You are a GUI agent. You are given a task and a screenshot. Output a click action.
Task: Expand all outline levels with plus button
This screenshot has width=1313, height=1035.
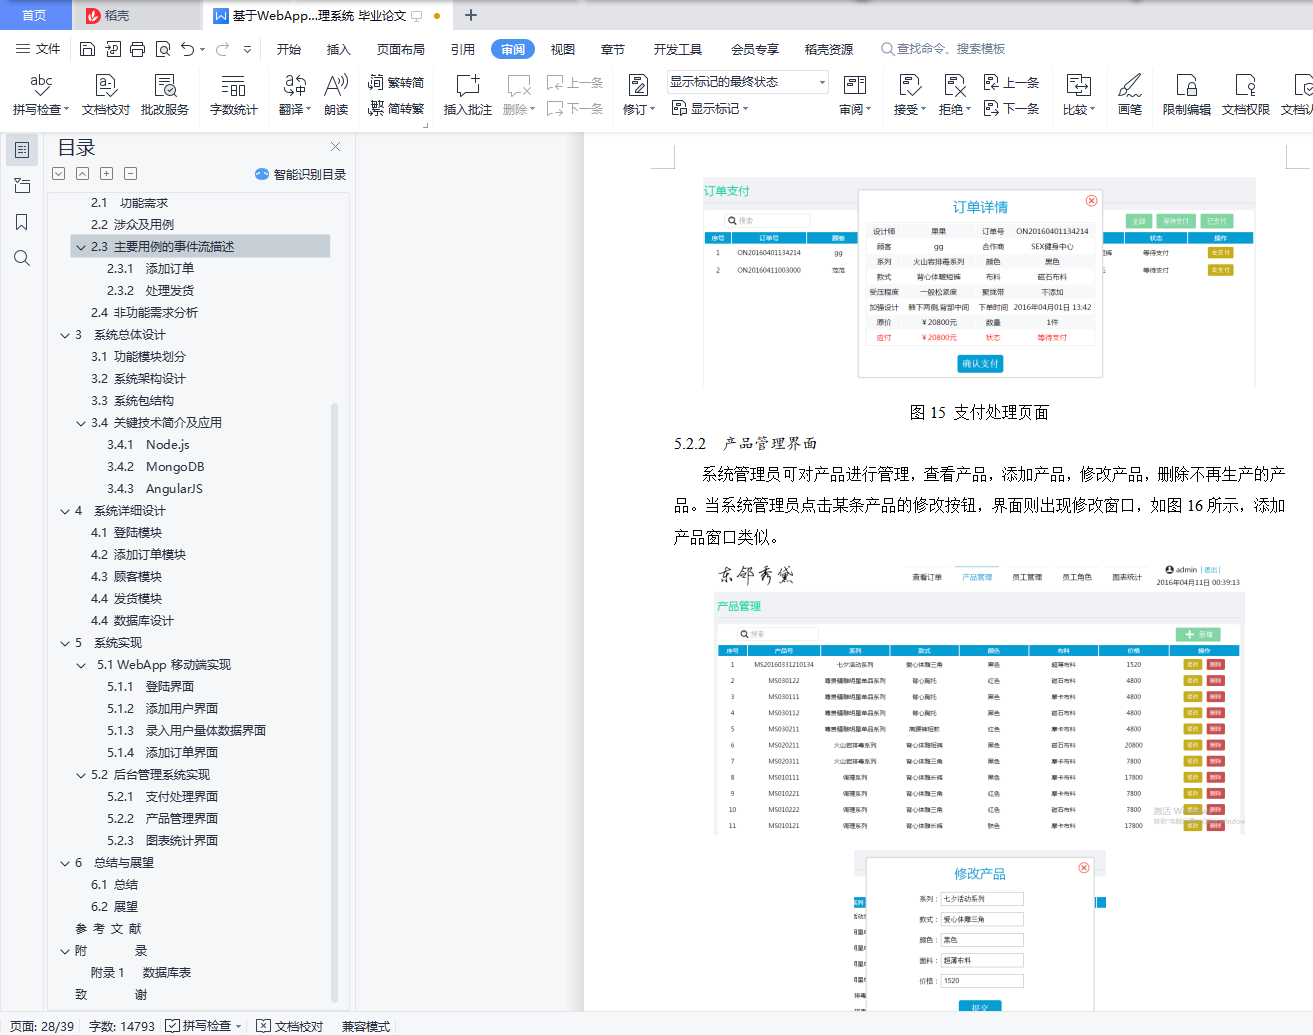tap(107, 174)
